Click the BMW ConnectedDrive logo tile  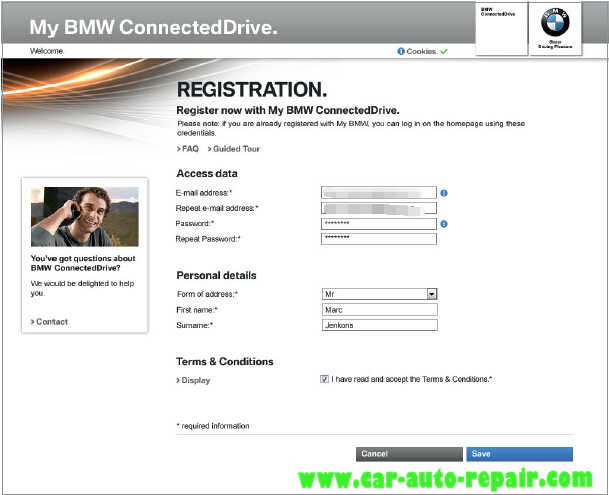(501, 29)
